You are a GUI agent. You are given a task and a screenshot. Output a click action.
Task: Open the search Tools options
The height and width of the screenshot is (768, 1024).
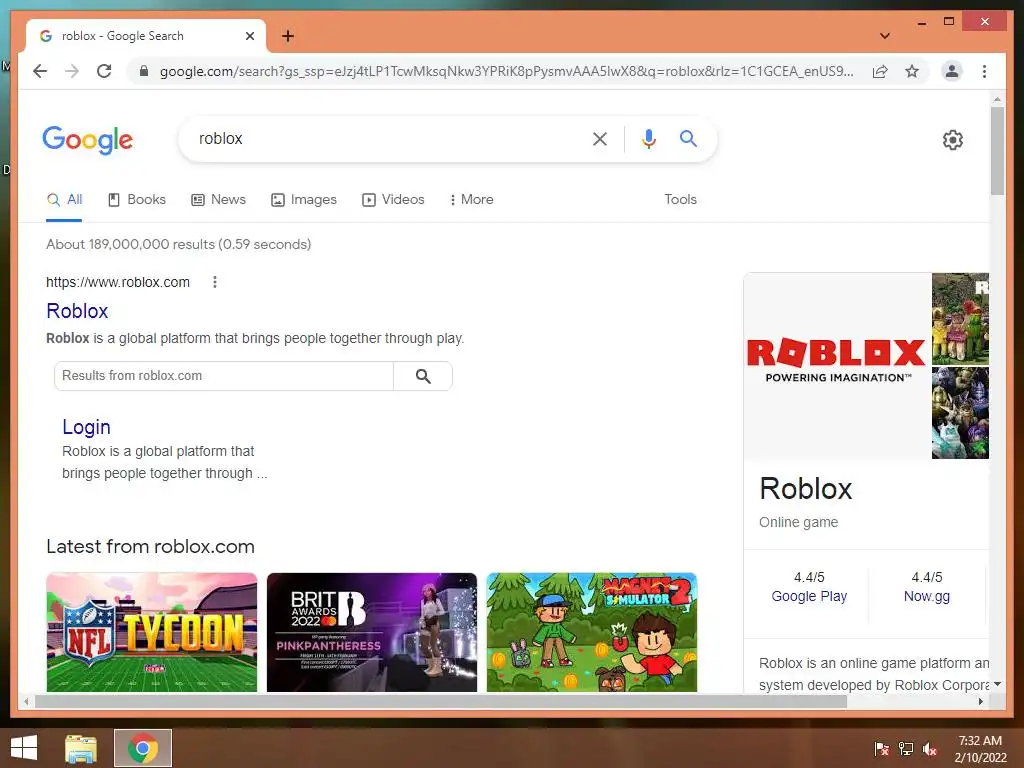680,200
